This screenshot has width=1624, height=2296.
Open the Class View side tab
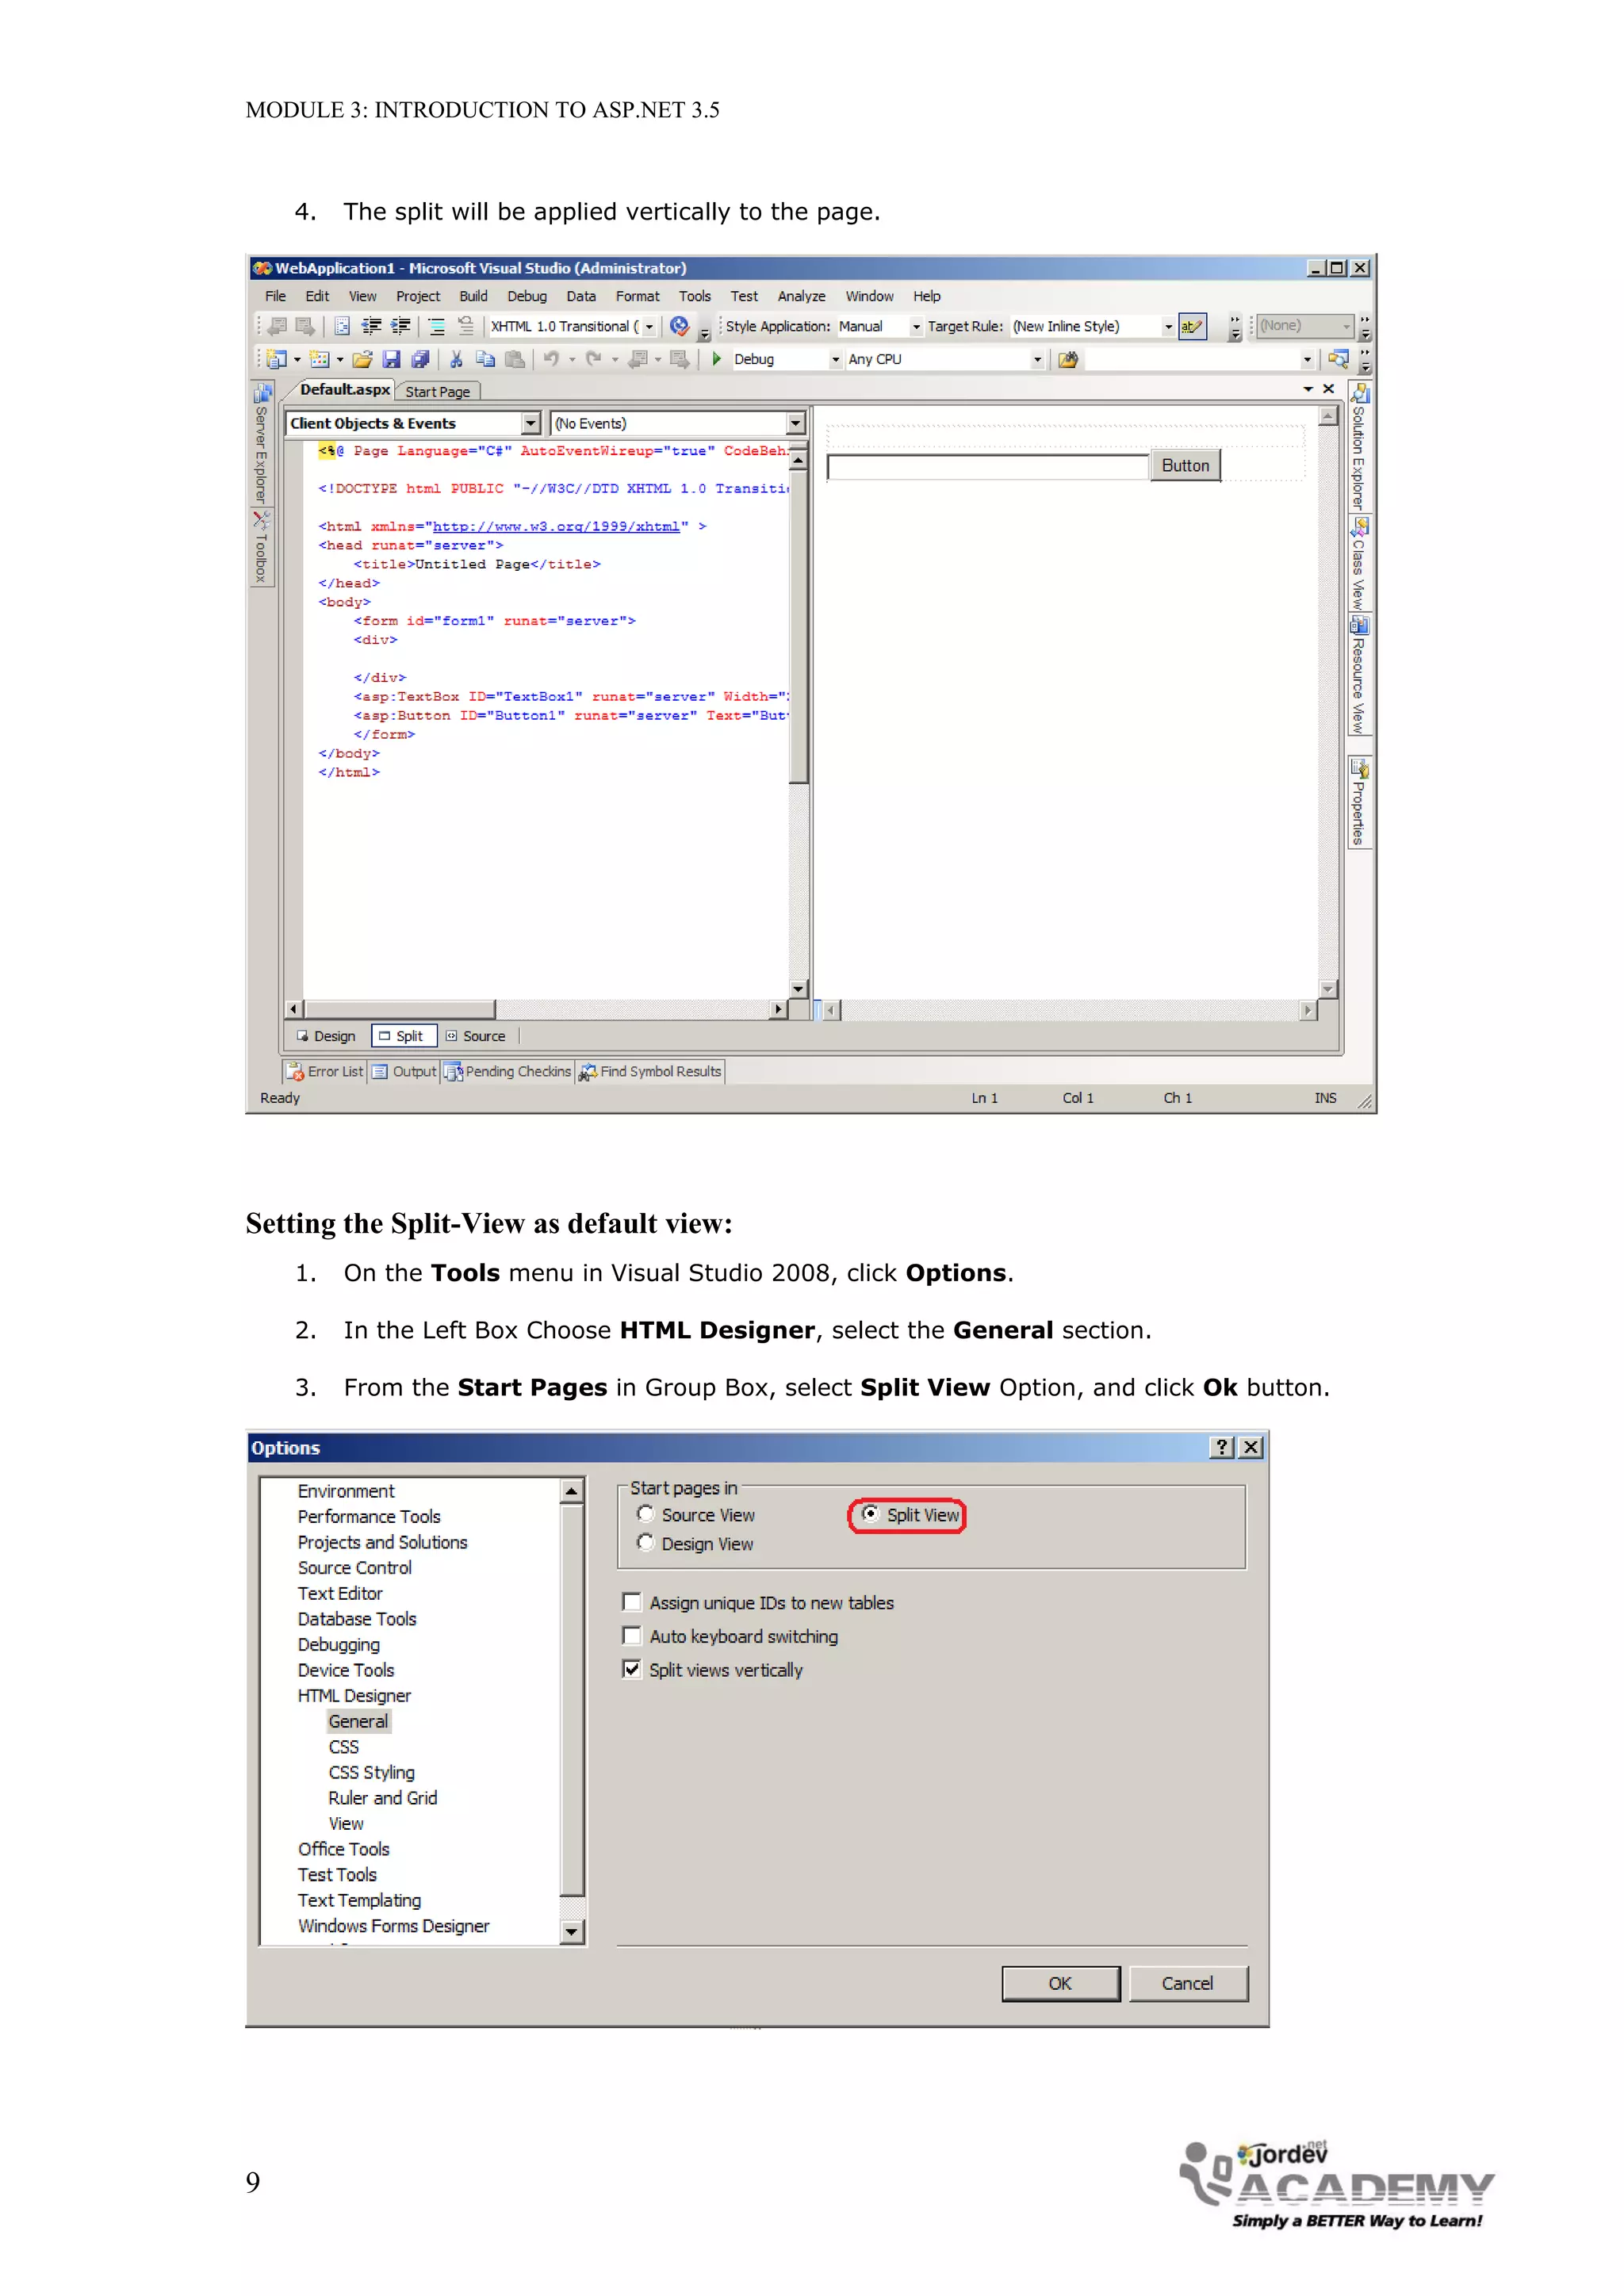click(1359, 564)
